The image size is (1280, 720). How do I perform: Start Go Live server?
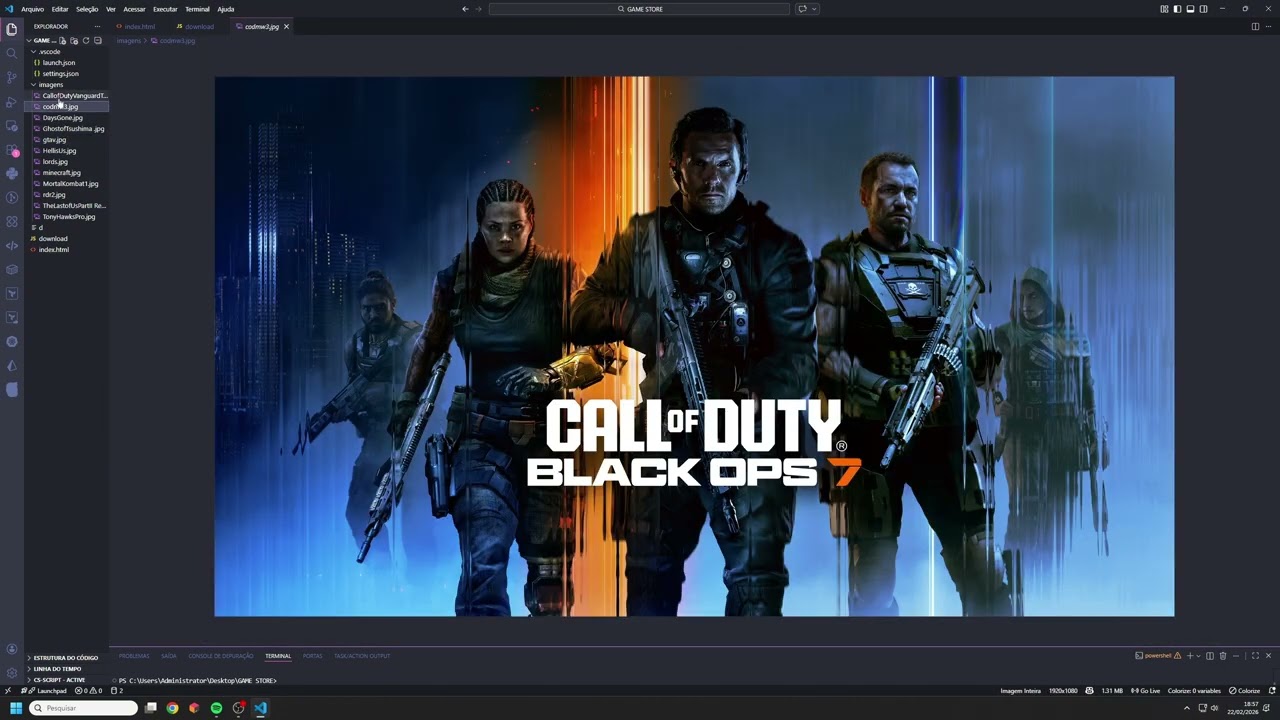coord(1145,691)
